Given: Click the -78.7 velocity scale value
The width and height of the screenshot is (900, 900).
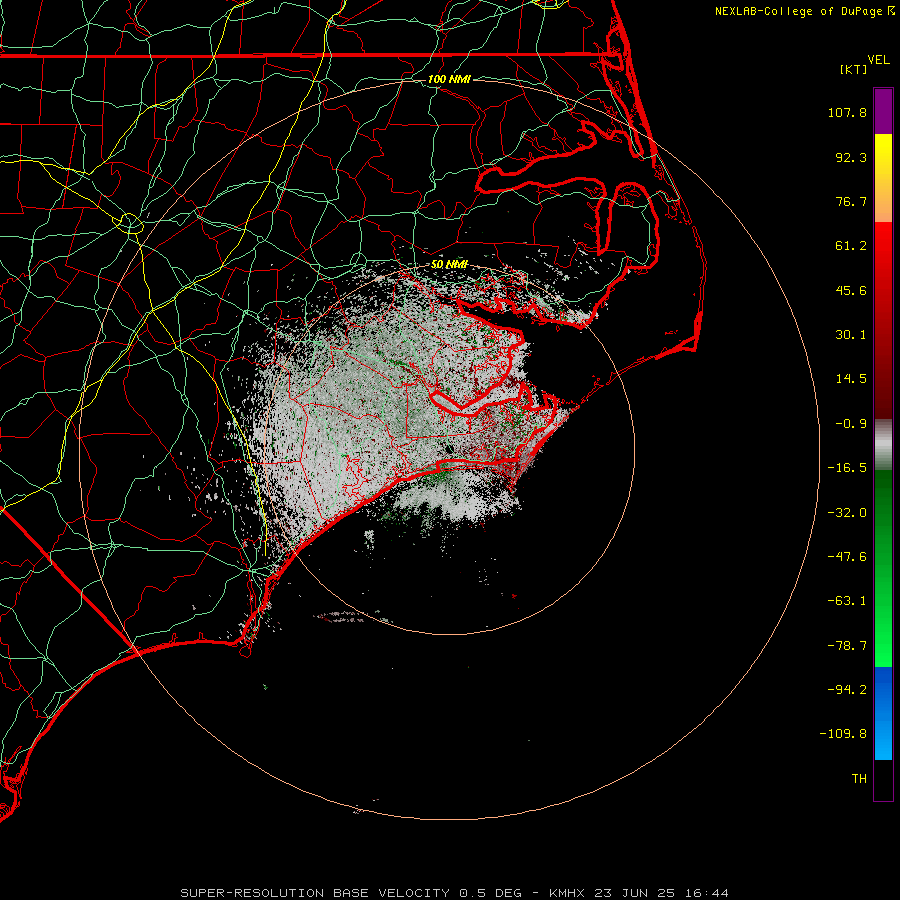Looking at the screenshot, I should [x=847, y=646].
